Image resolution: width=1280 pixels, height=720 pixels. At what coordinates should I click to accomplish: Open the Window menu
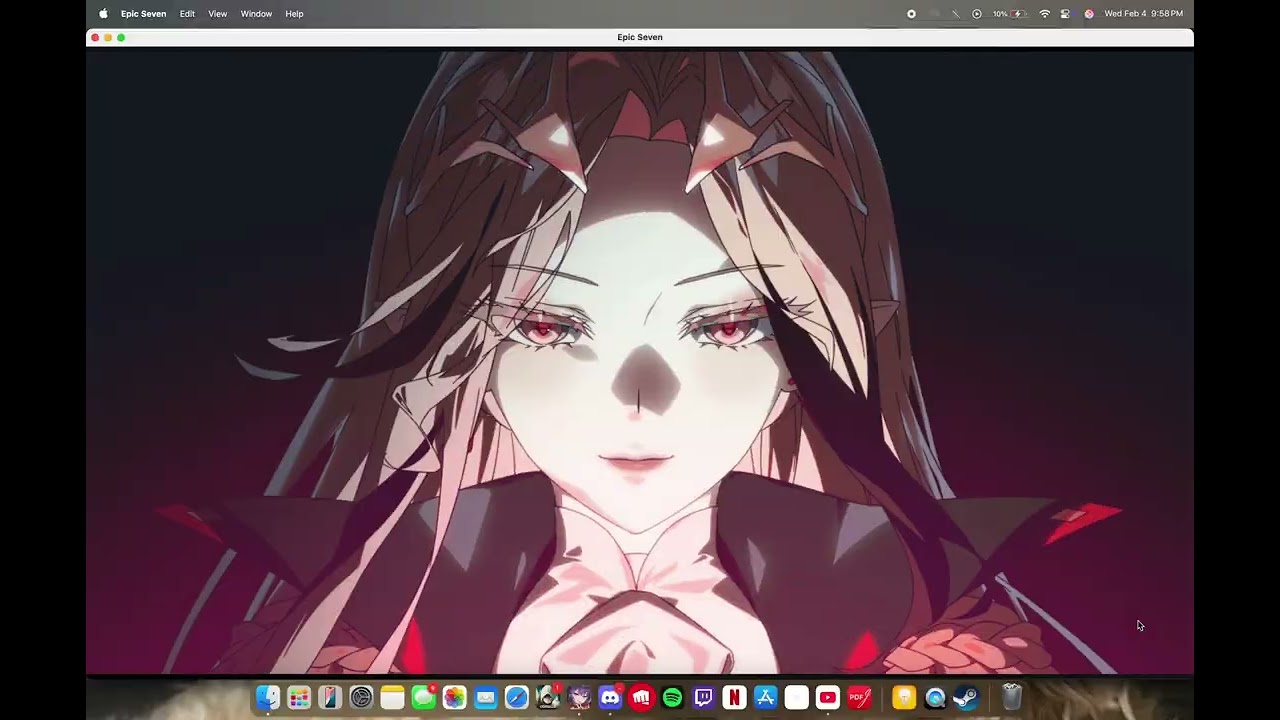coord(256,14)
